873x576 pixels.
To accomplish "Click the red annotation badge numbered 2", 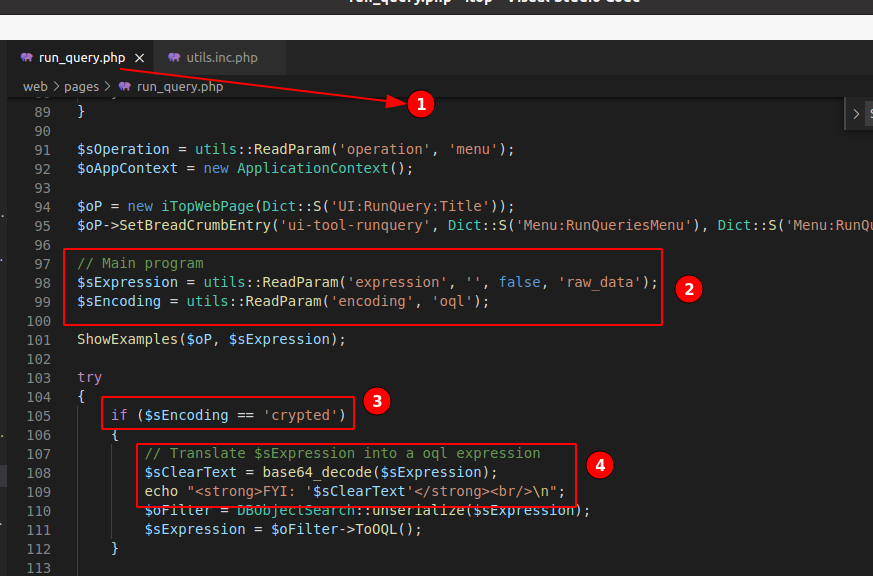I will coord(688,289).
